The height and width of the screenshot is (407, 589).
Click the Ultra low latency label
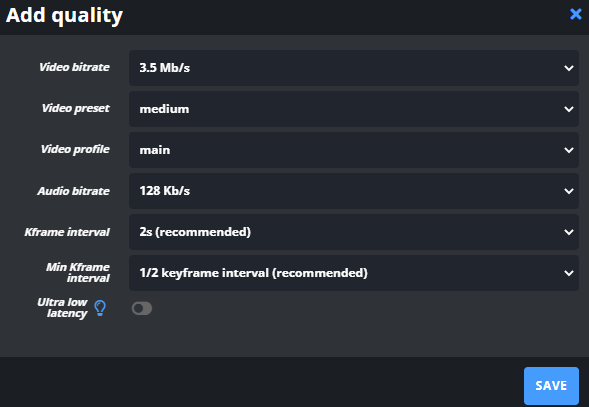(x=62, y=308)
